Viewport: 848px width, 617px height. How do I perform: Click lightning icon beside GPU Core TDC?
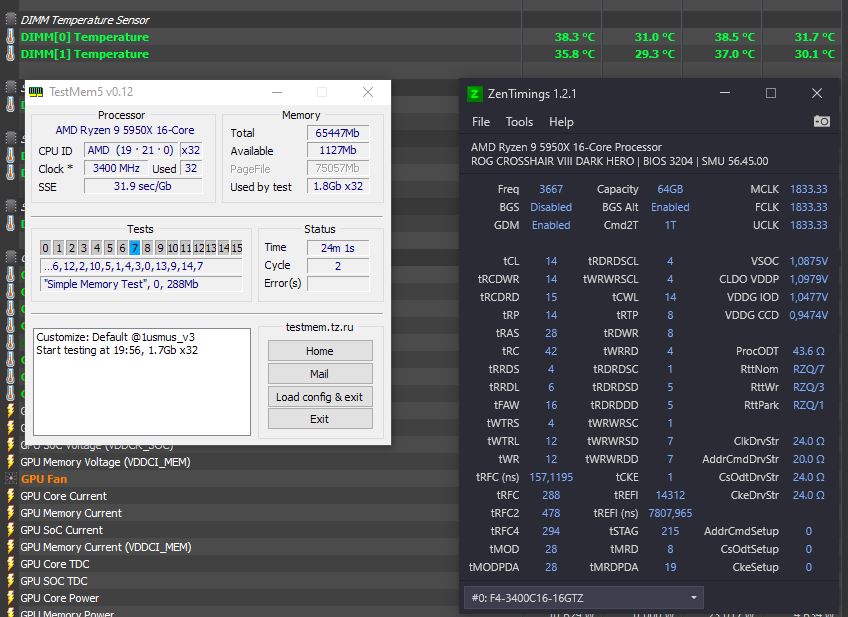10,564
